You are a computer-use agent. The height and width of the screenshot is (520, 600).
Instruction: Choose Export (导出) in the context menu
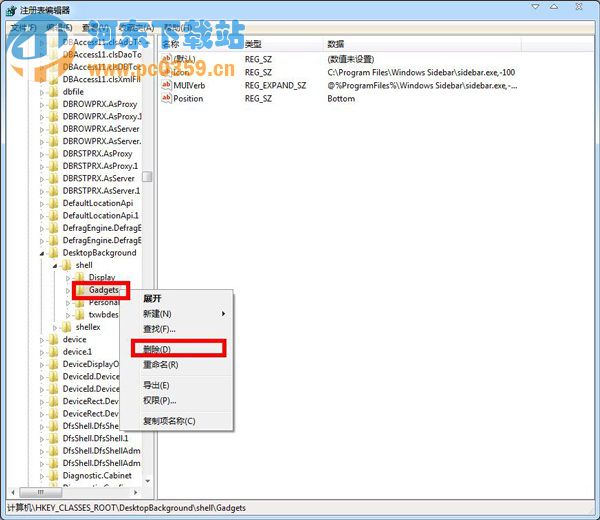click(x=156, y=385)
